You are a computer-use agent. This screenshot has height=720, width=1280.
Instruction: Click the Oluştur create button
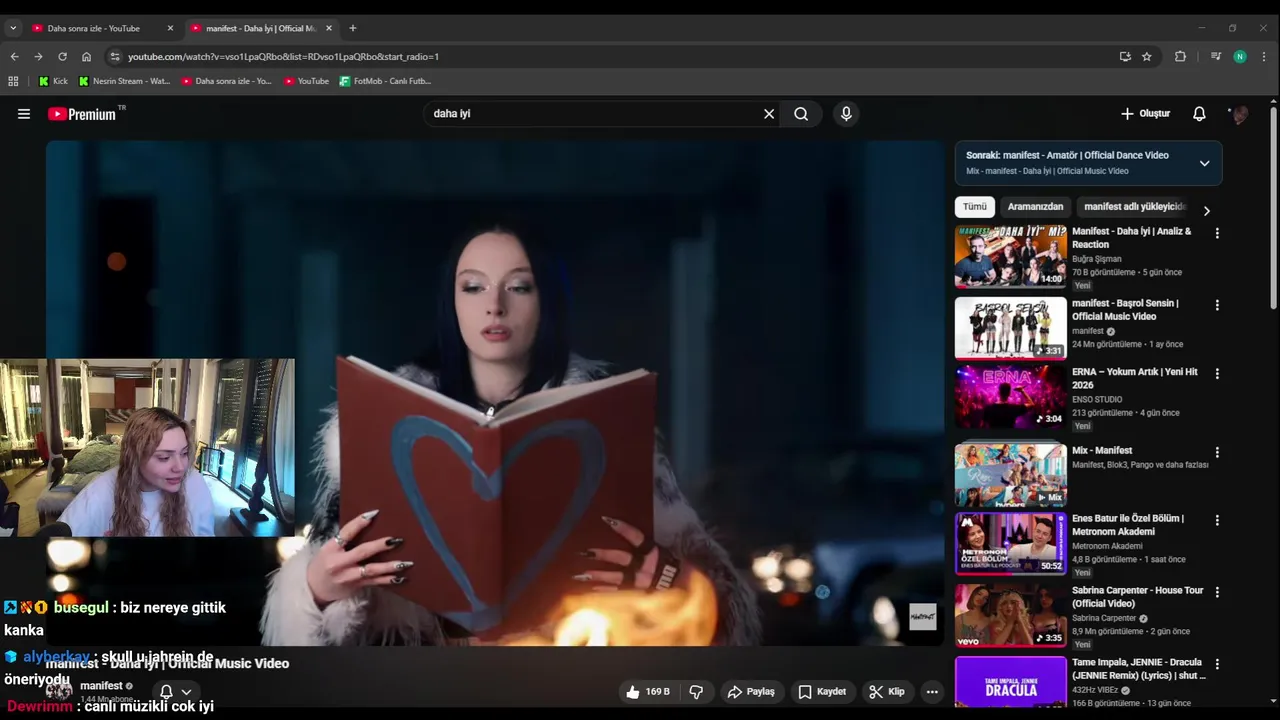coord(1145,114)
